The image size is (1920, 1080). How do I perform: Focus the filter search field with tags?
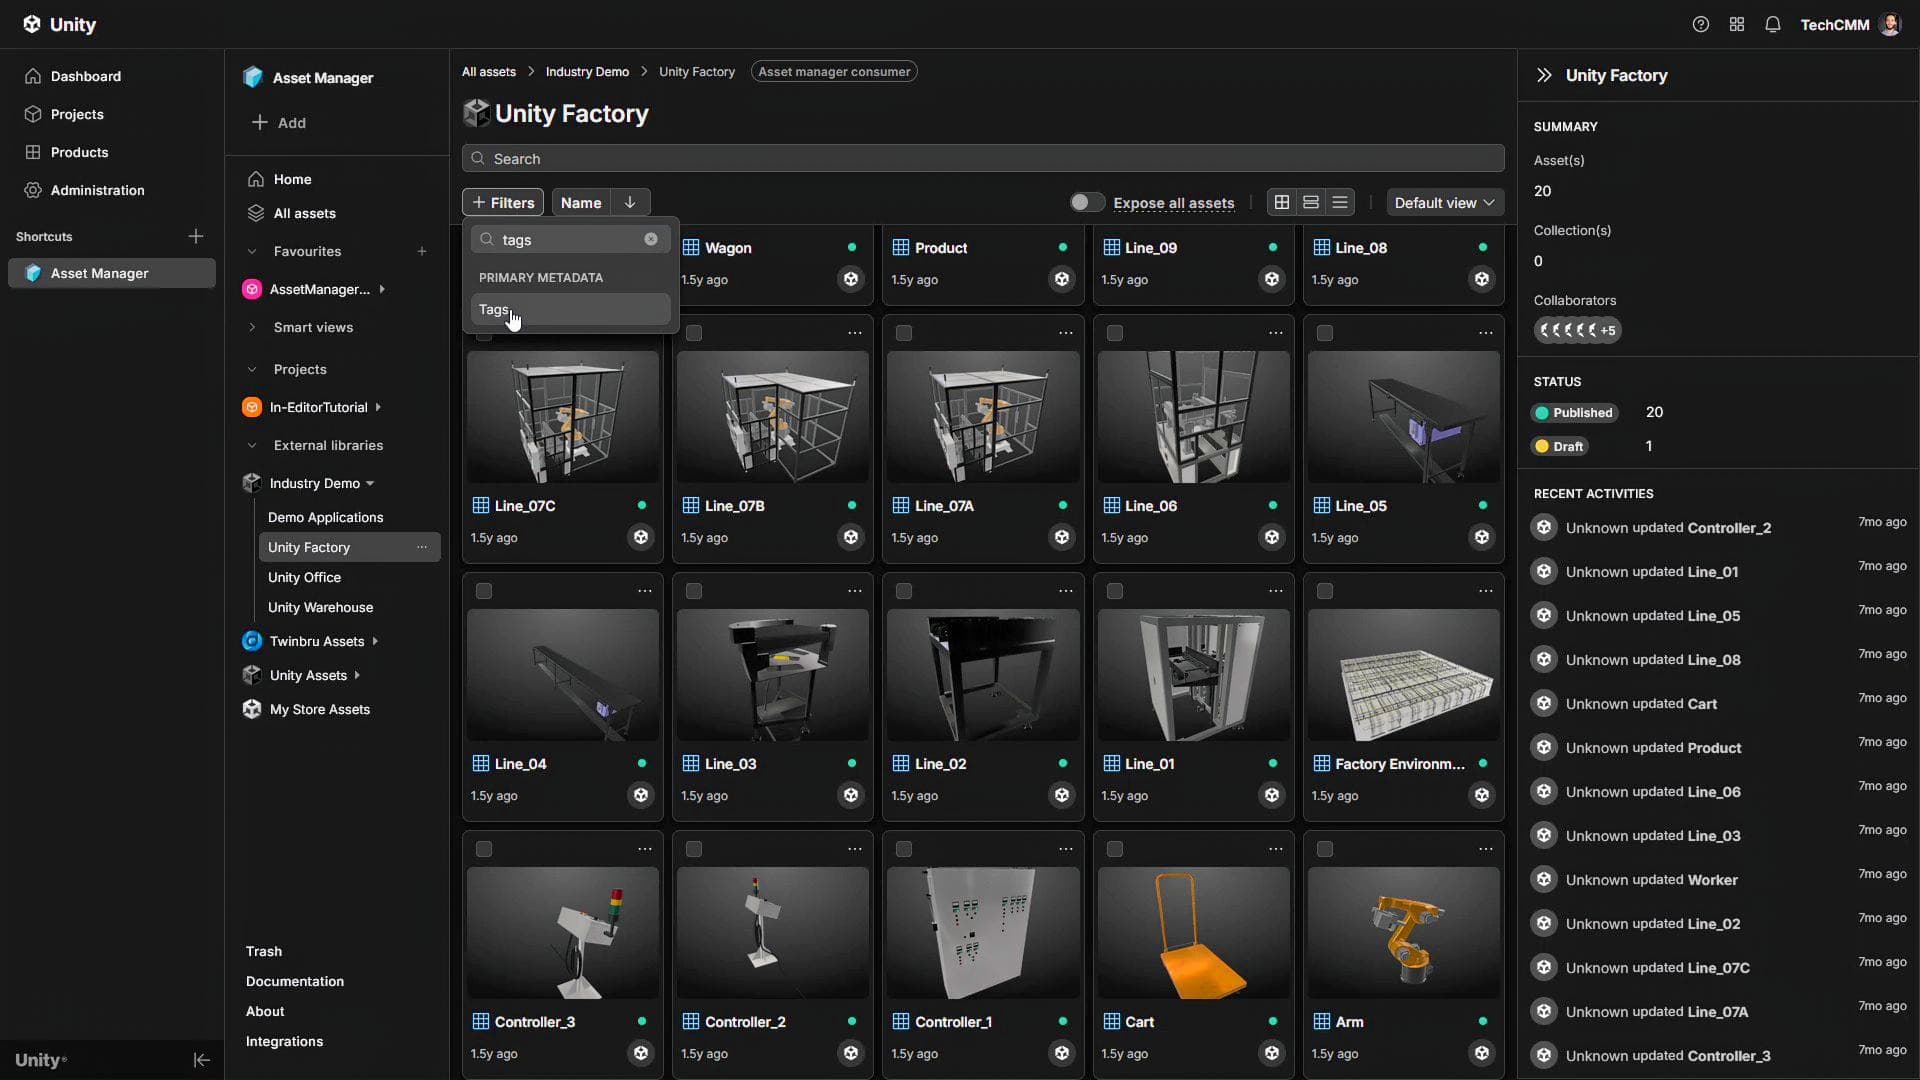[571, 239]
